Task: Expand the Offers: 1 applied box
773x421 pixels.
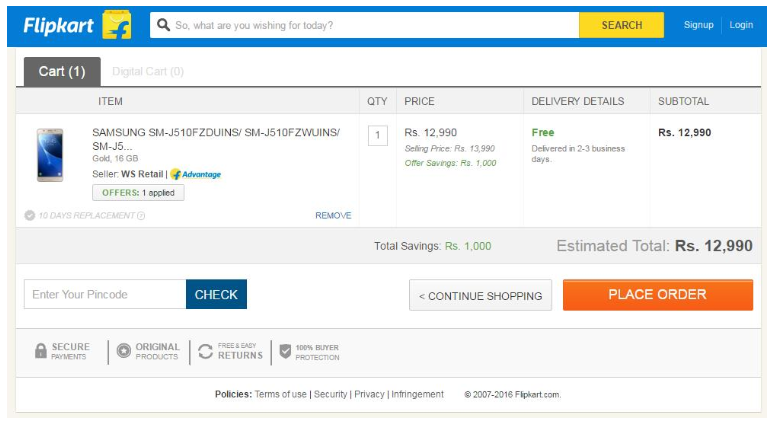Action: (138, 193)
